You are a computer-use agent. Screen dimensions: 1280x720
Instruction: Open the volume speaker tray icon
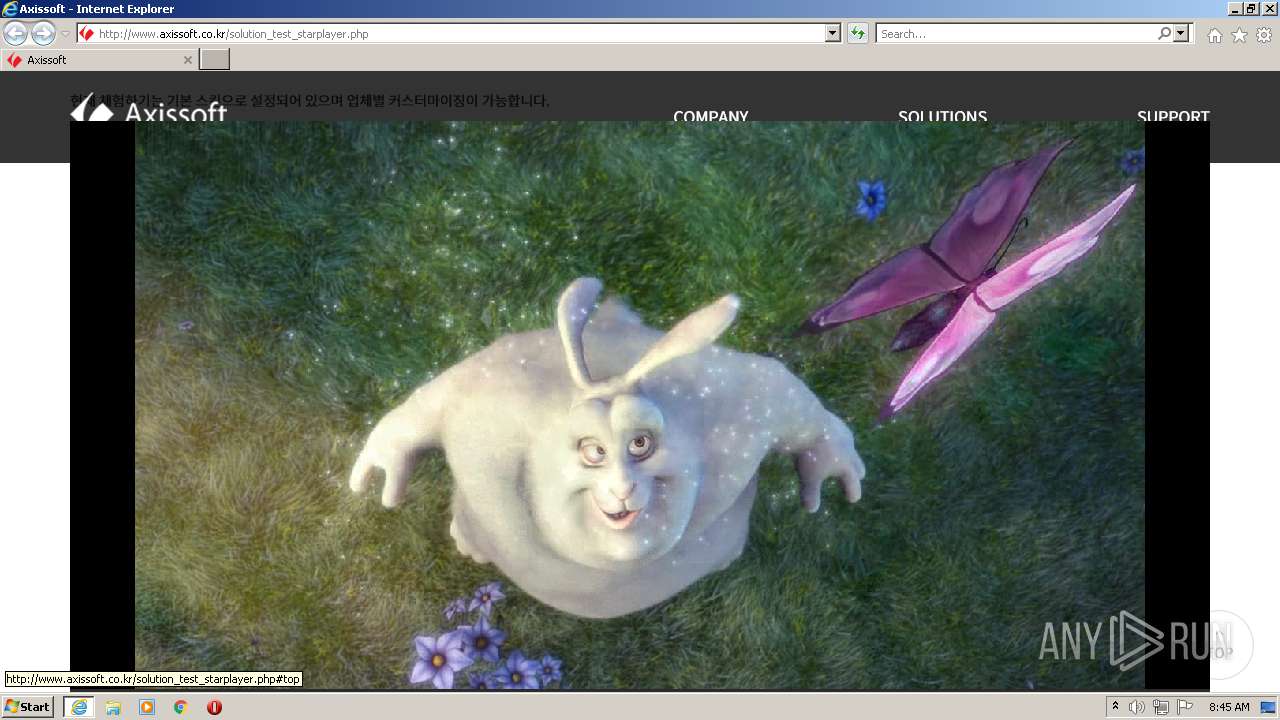point(1137,707)
